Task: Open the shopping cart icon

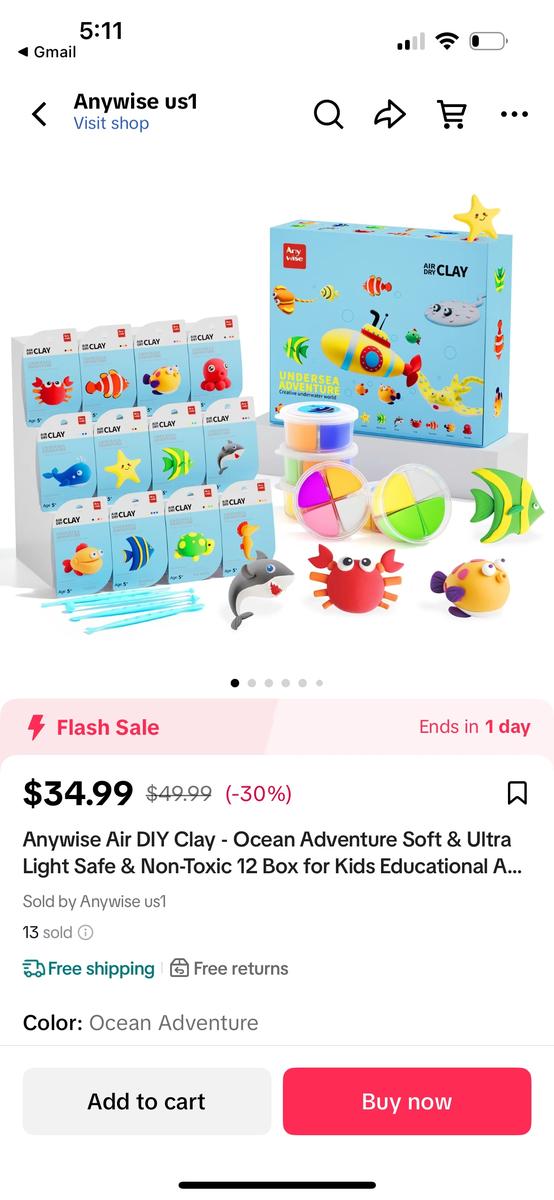Action: tap(452, 114)
